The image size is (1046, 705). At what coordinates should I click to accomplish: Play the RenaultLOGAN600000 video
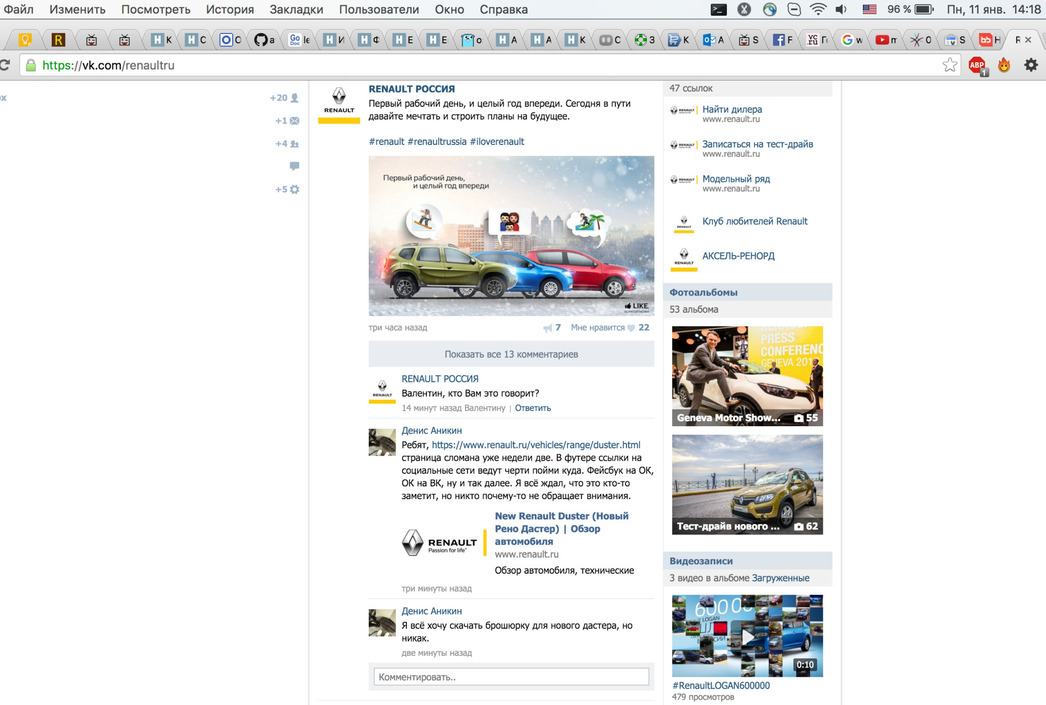tap(747, 636)
